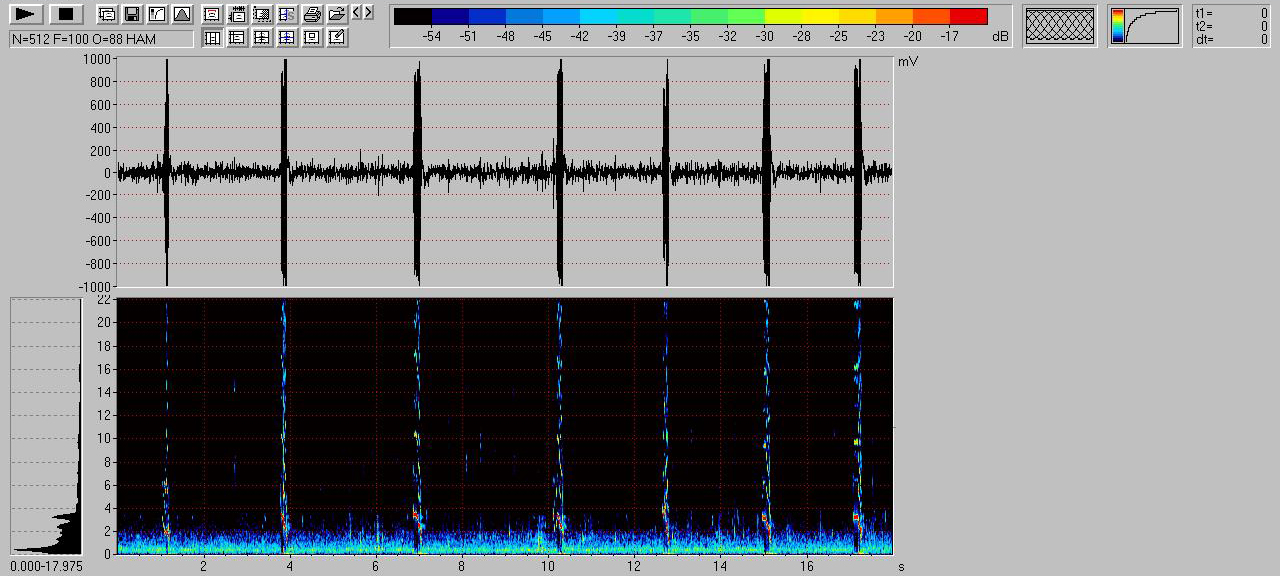Click the left arrow scroll button
The height and width of the screenshot is (576, 1280).
coord(357,12)
